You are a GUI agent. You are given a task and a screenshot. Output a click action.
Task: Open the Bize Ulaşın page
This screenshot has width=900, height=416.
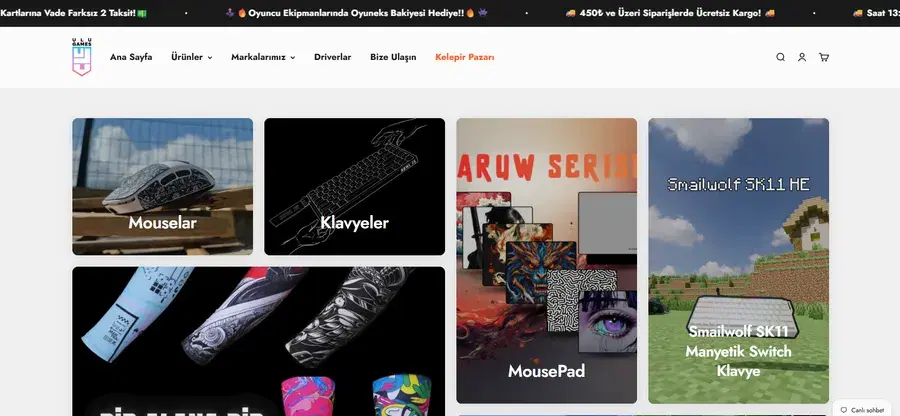pos(393,57)
